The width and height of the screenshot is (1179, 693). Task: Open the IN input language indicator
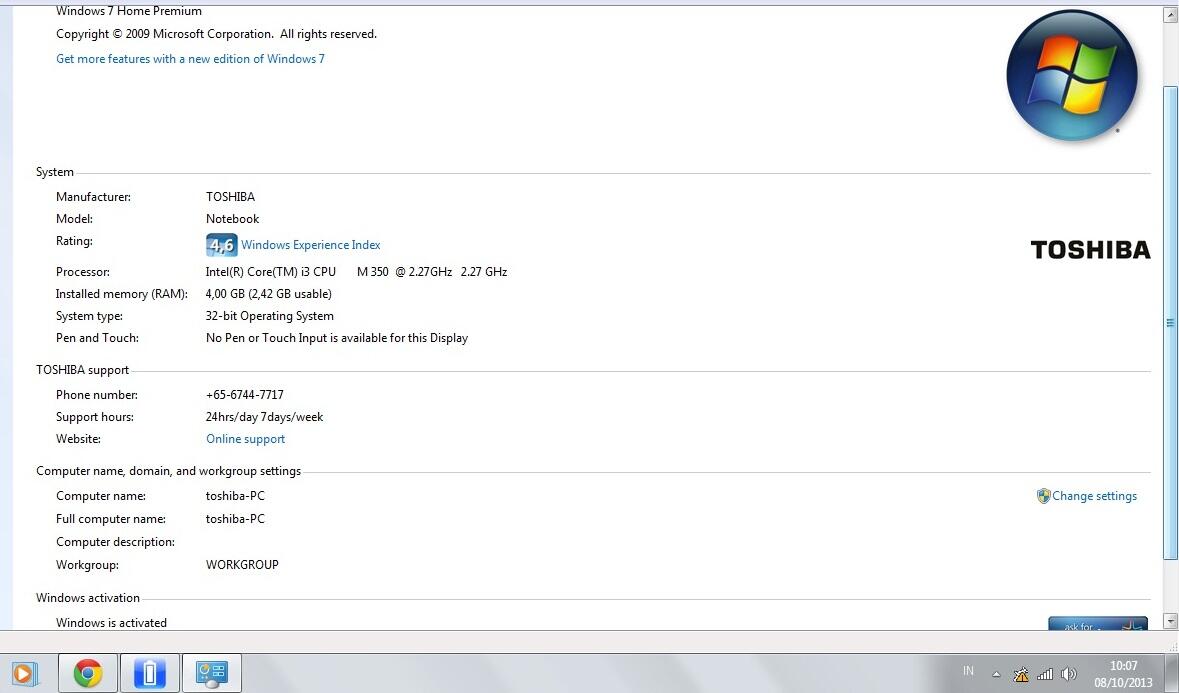point(968,671)
